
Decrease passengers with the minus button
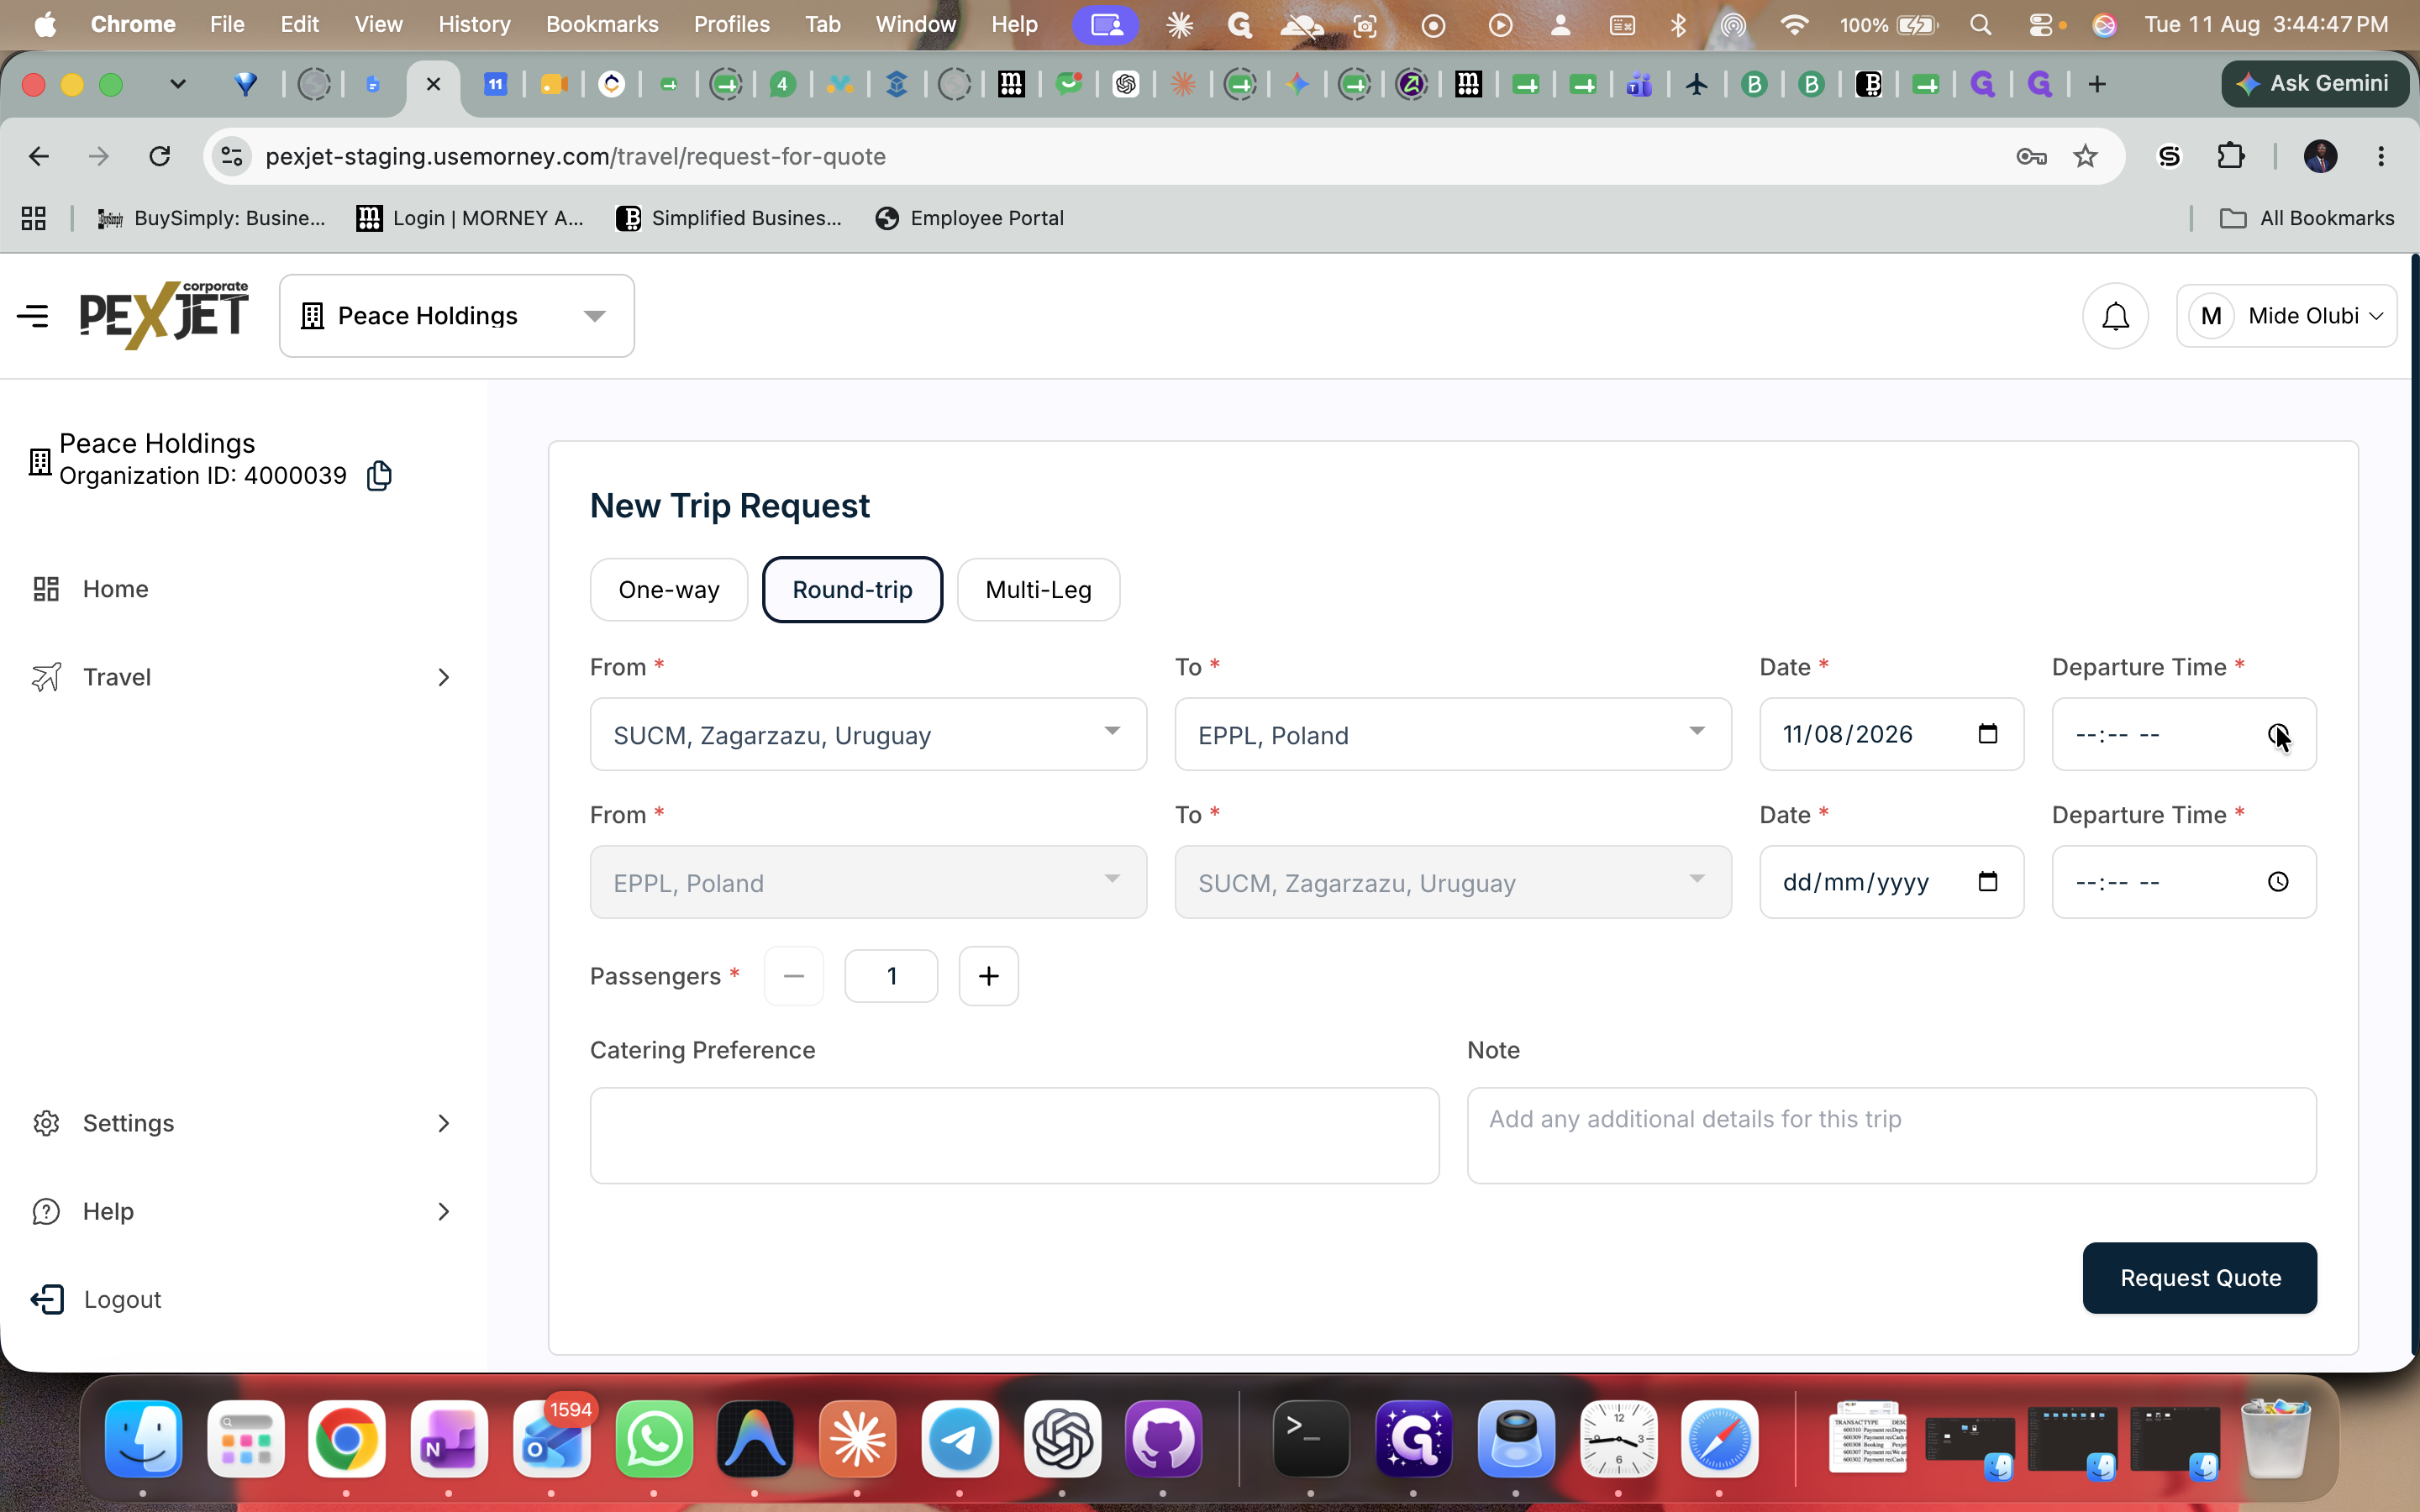(794, 976)
